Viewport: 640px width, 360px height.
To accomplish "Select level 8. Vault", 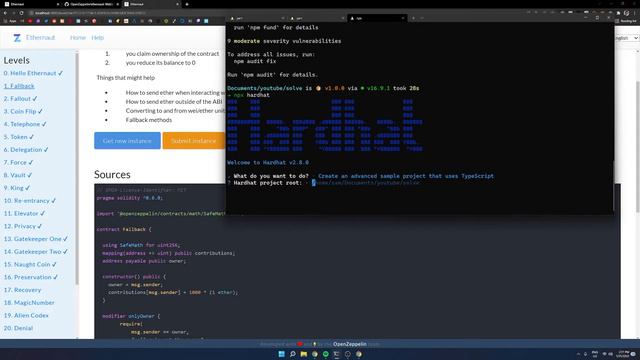I will pyautogui.click(x=18, y=175).
